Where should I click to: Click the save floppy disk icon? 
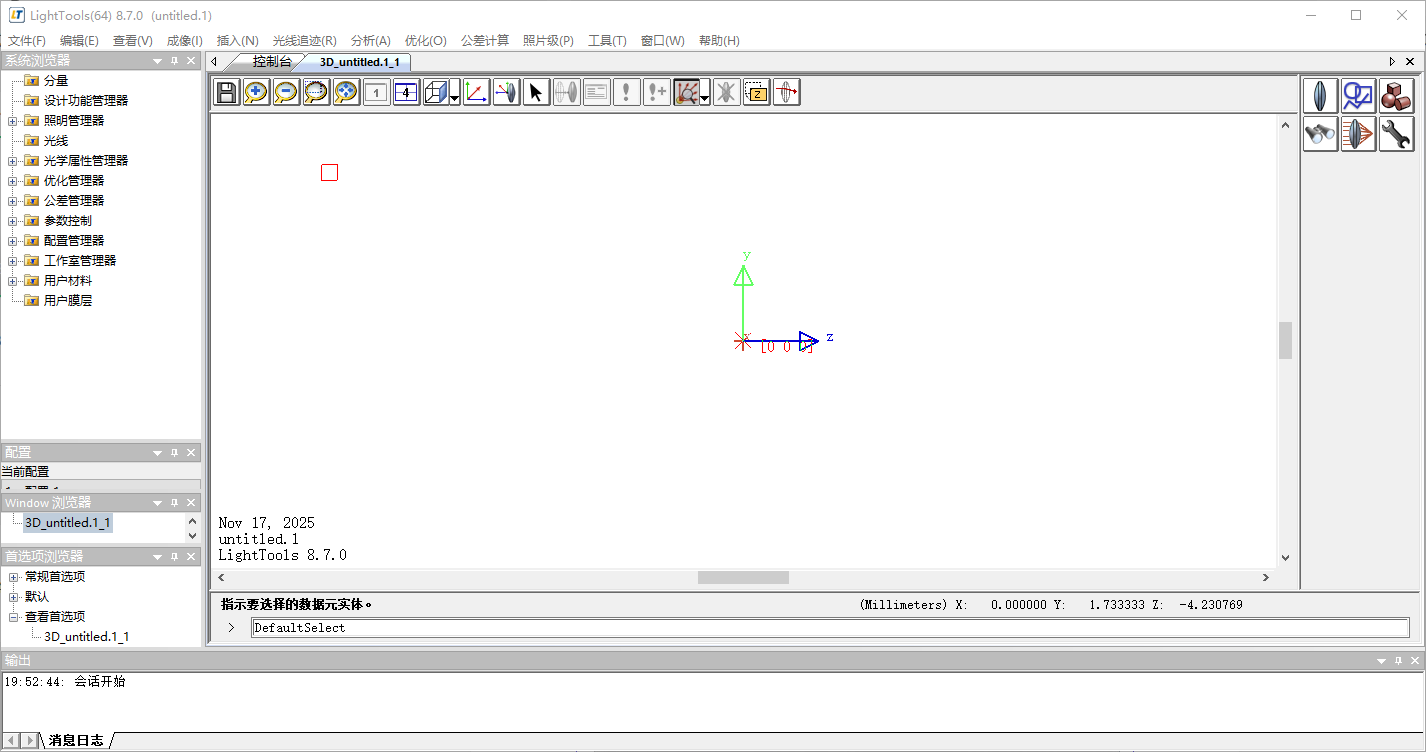pyautogui.click(x=227, y=93)
